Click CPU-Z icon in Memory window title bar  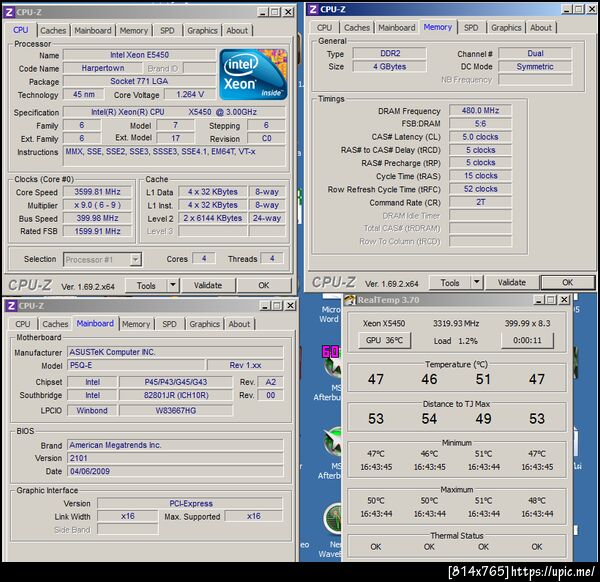point(313,9)
